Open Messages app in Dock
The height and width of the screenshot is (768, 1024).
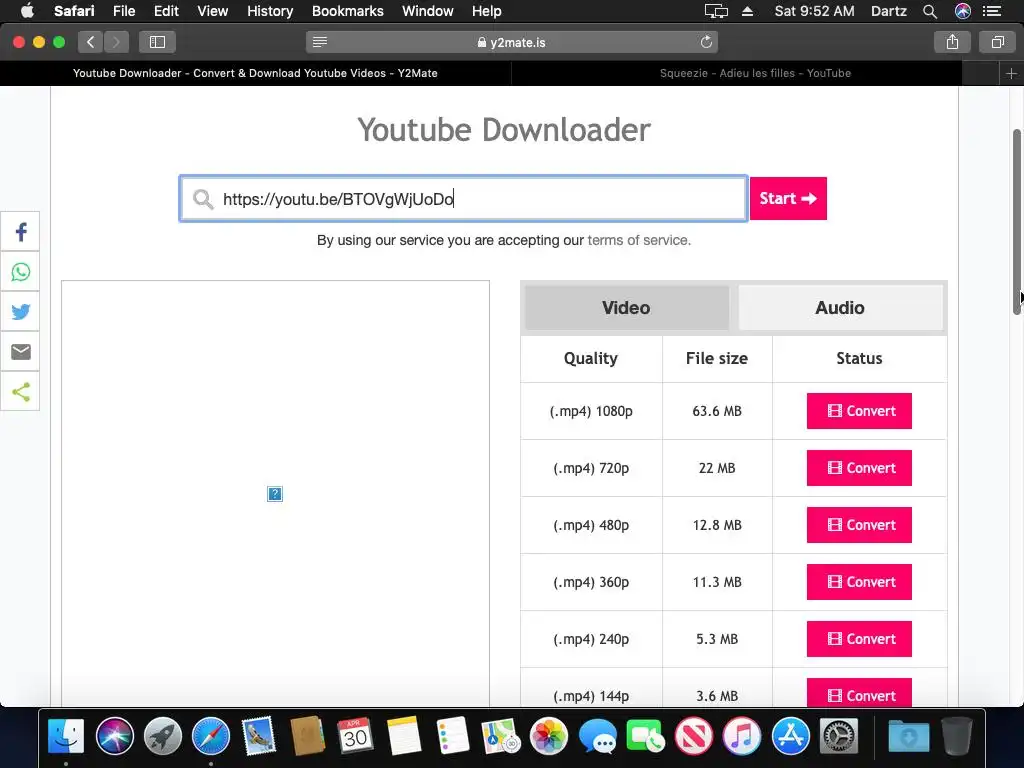click(x=597, y=736)
